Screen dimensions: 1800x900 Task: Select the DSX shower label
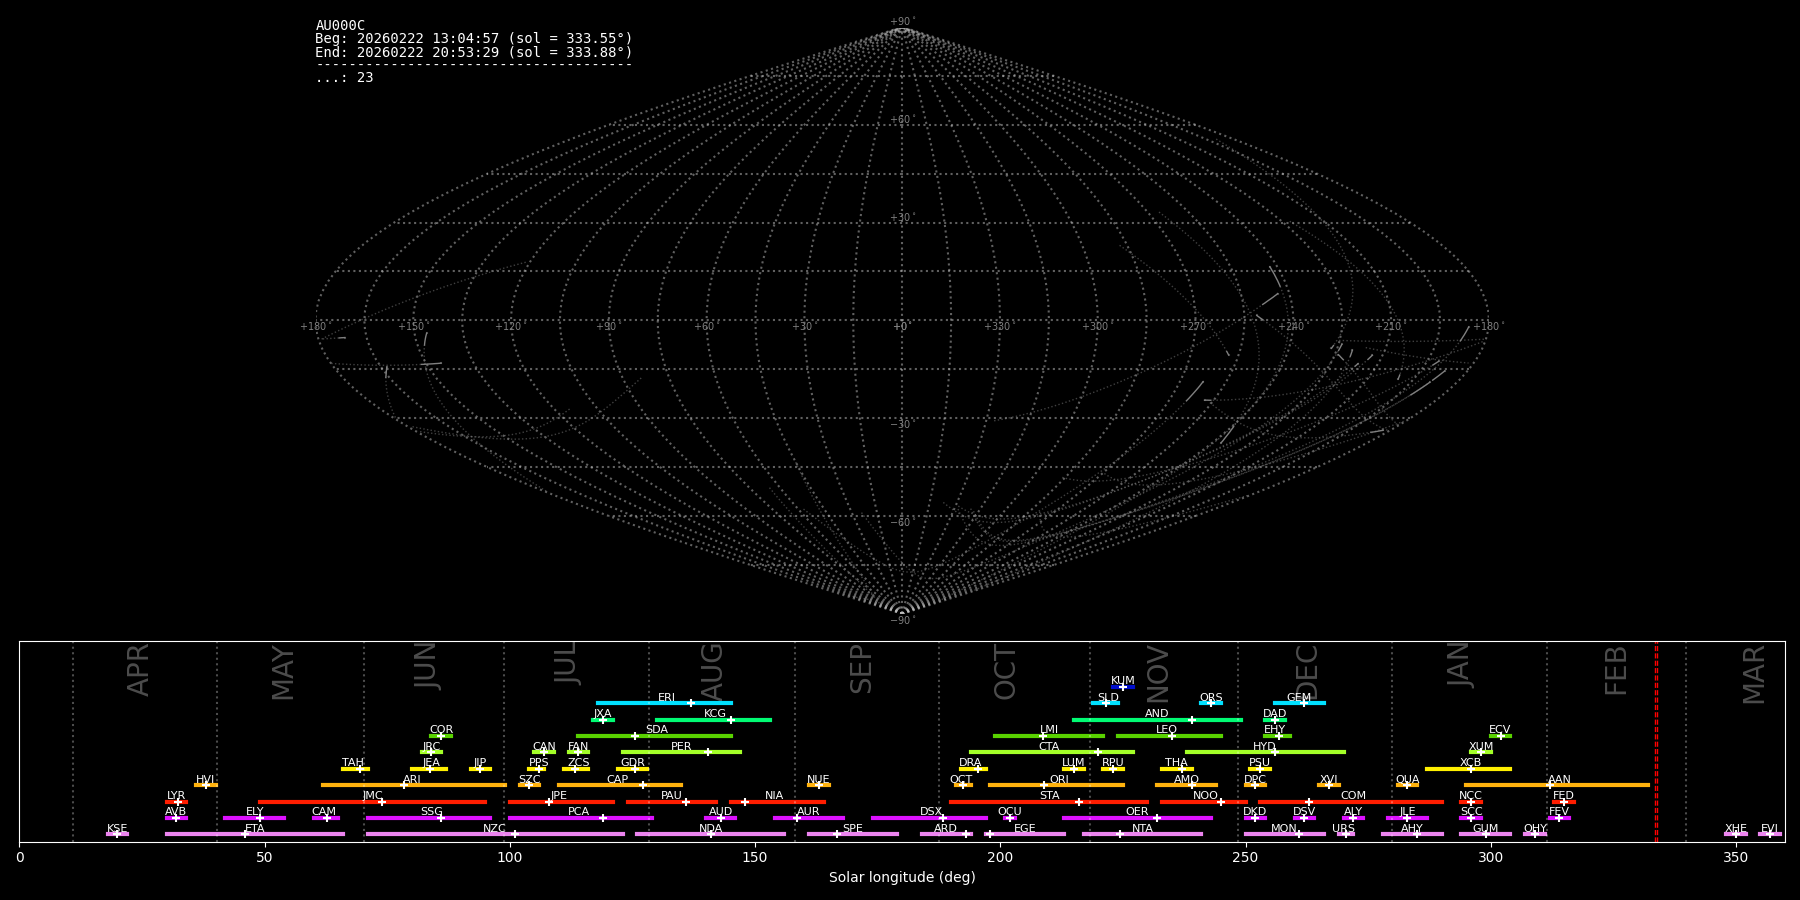[x=931, y=812]
